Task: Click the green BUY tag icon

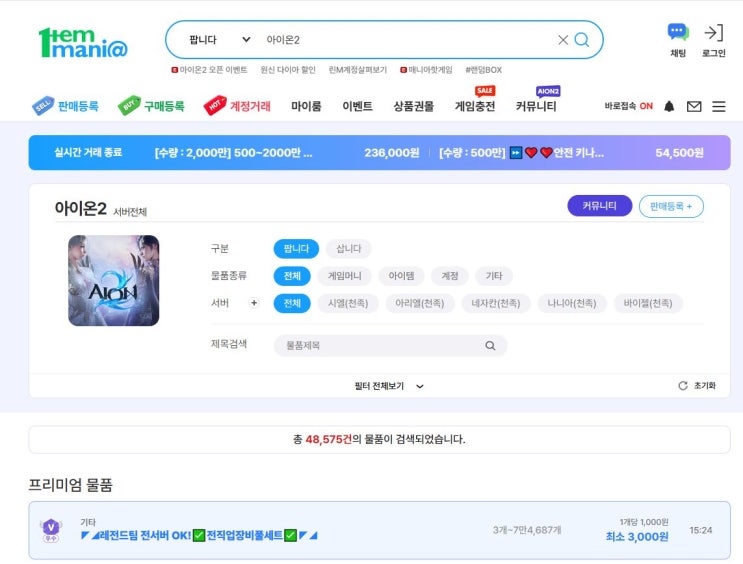Action: click(129, 105)
